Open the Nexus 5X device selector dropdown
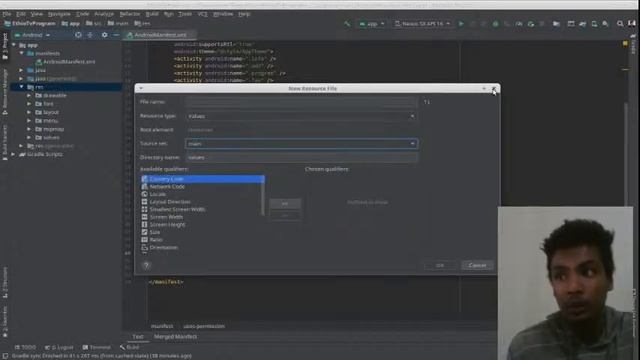Screen dimensions: 640x360 click(422, 24)
